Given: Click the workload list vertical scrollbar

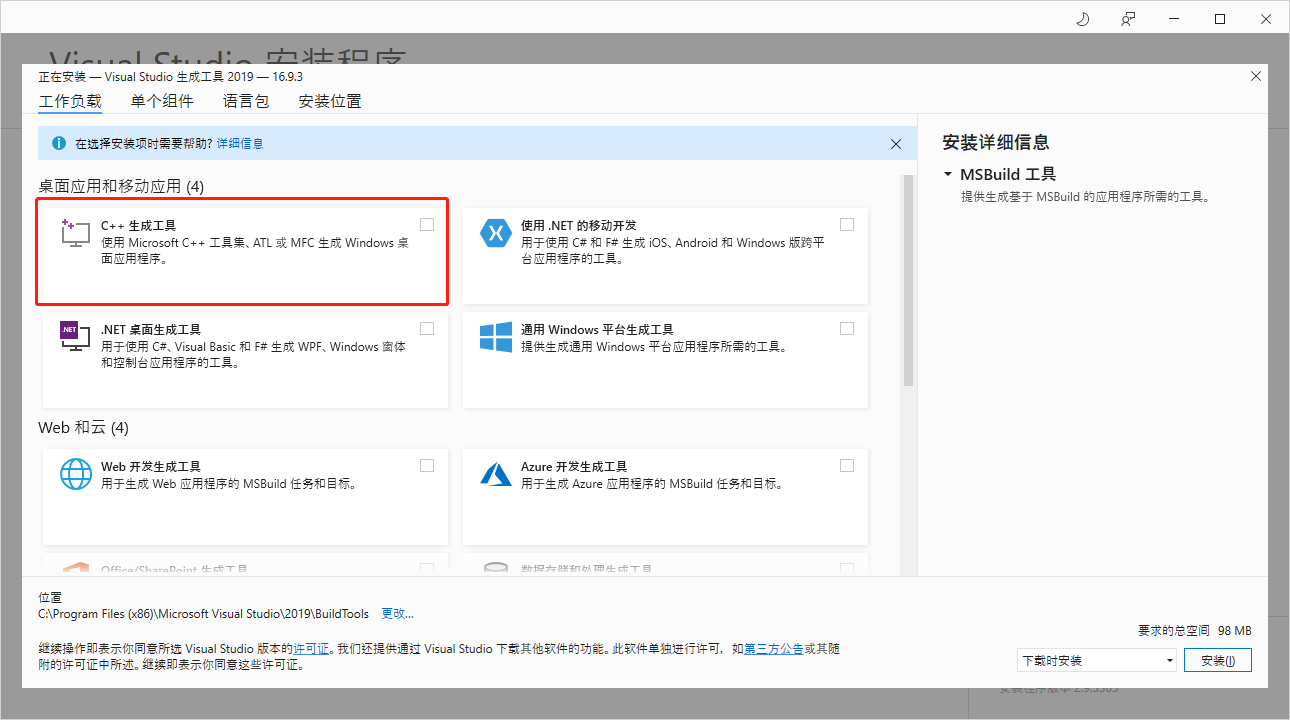Looking at the screenshot, I should (x=908, y=280).
